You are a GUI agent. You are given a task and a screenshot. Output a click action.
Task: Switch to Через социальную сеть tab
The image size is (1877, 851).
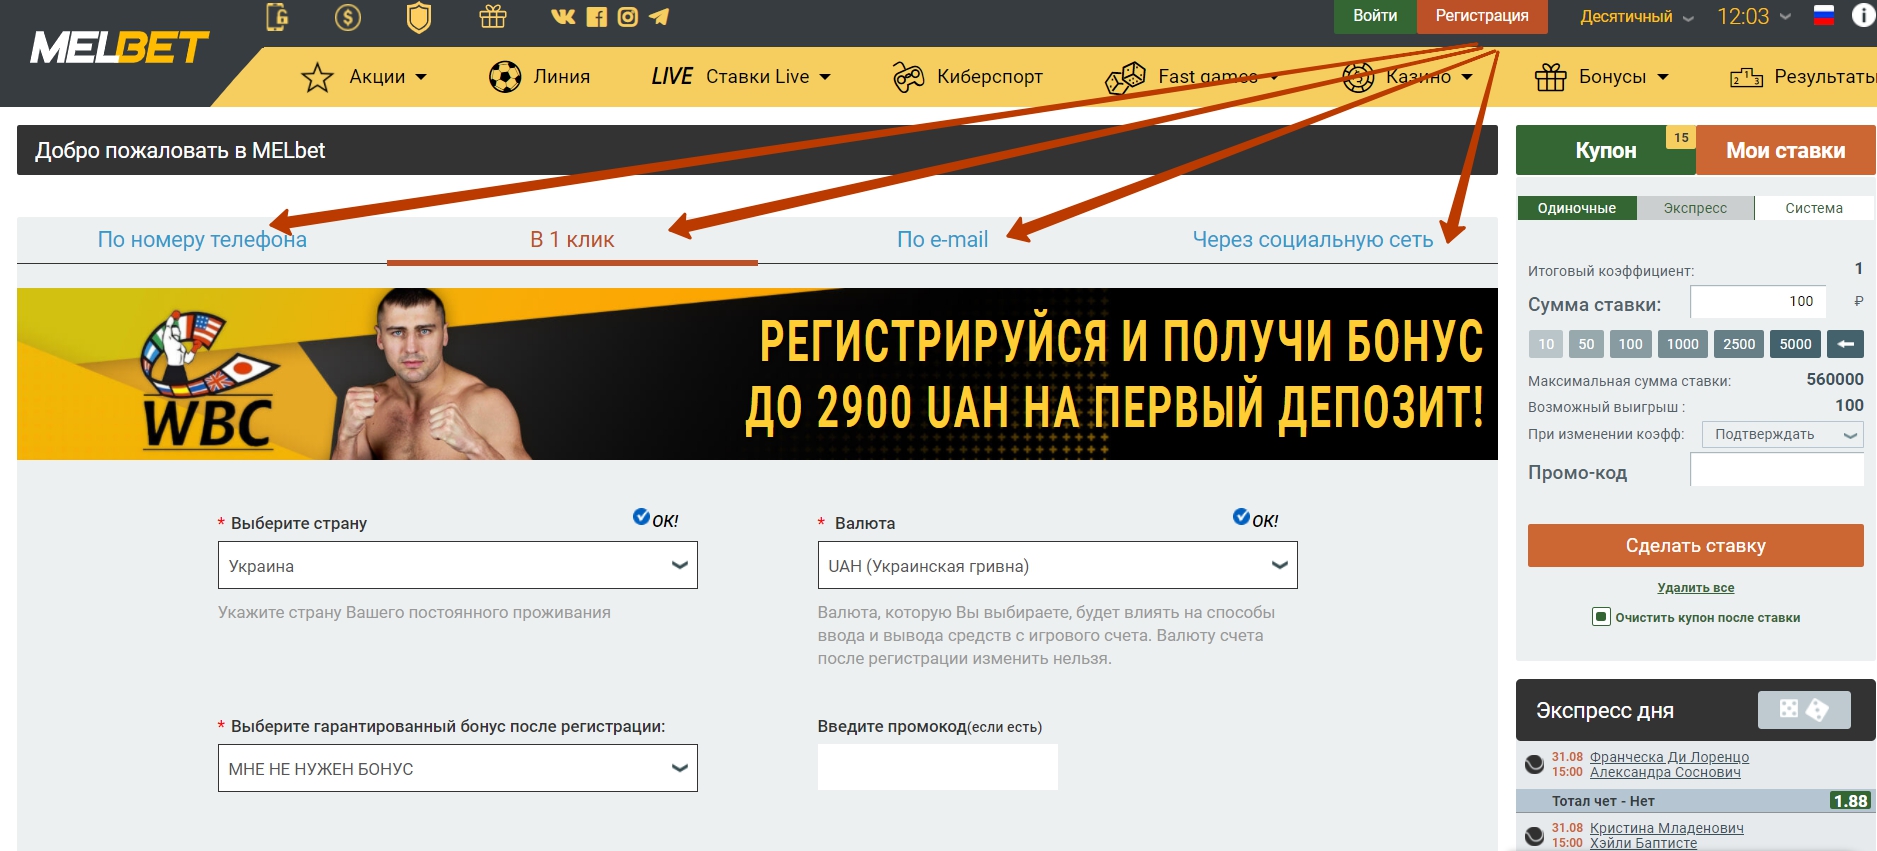1313,240
